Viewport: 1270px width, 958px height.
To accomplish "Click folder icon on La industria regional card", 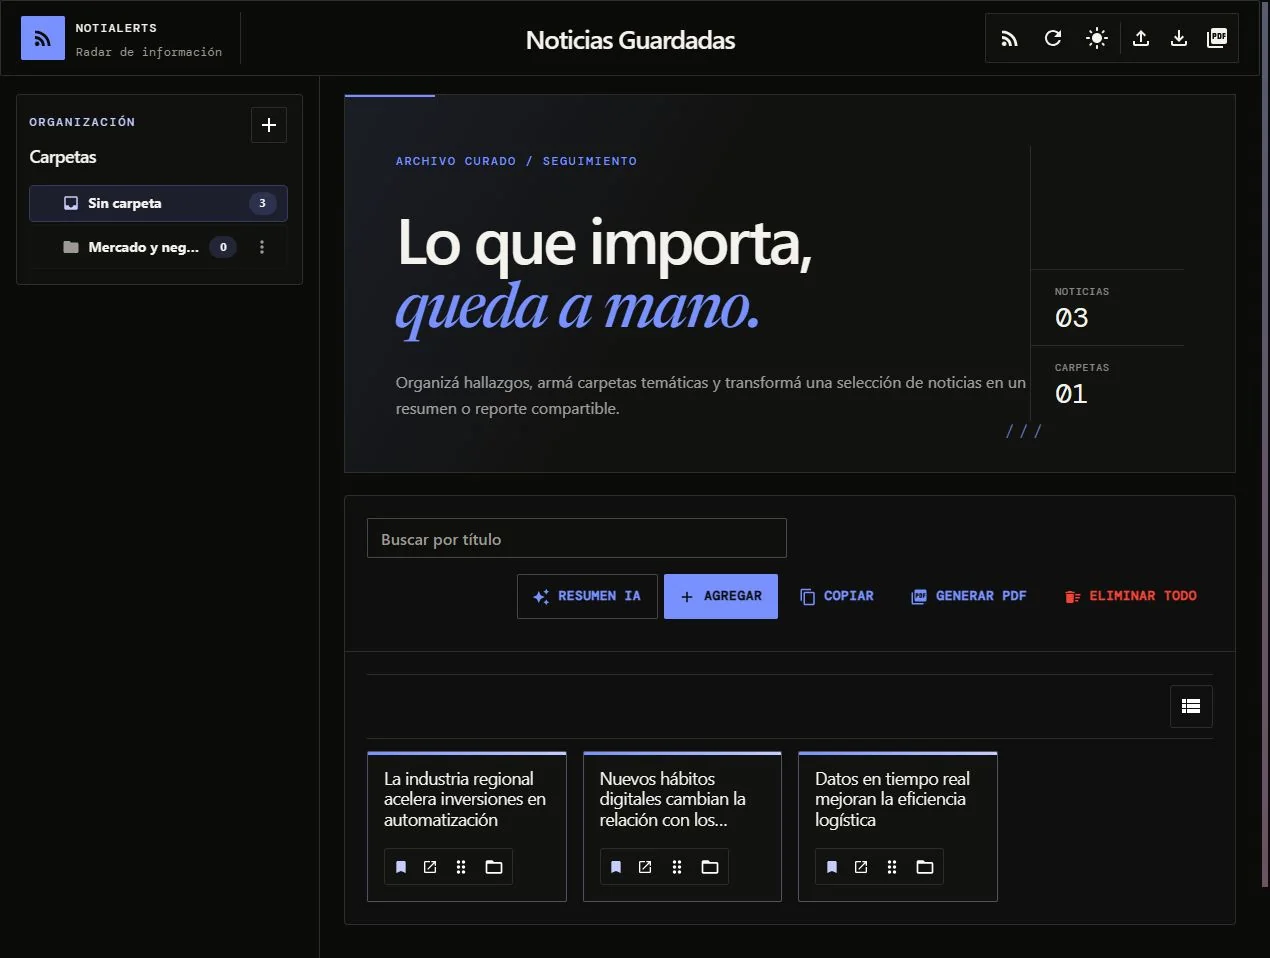I will pyautogui.click(x=494, y=867).
